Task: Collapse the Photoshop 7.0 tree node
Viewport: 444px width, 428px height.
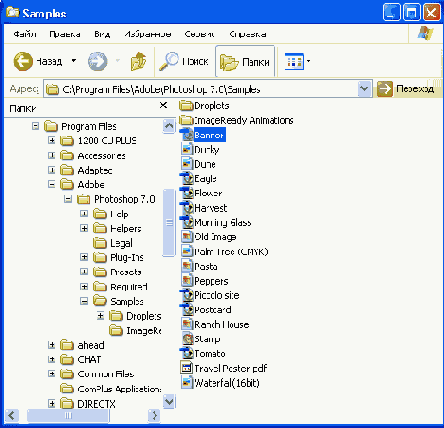Action: click(x=68, y=199)
